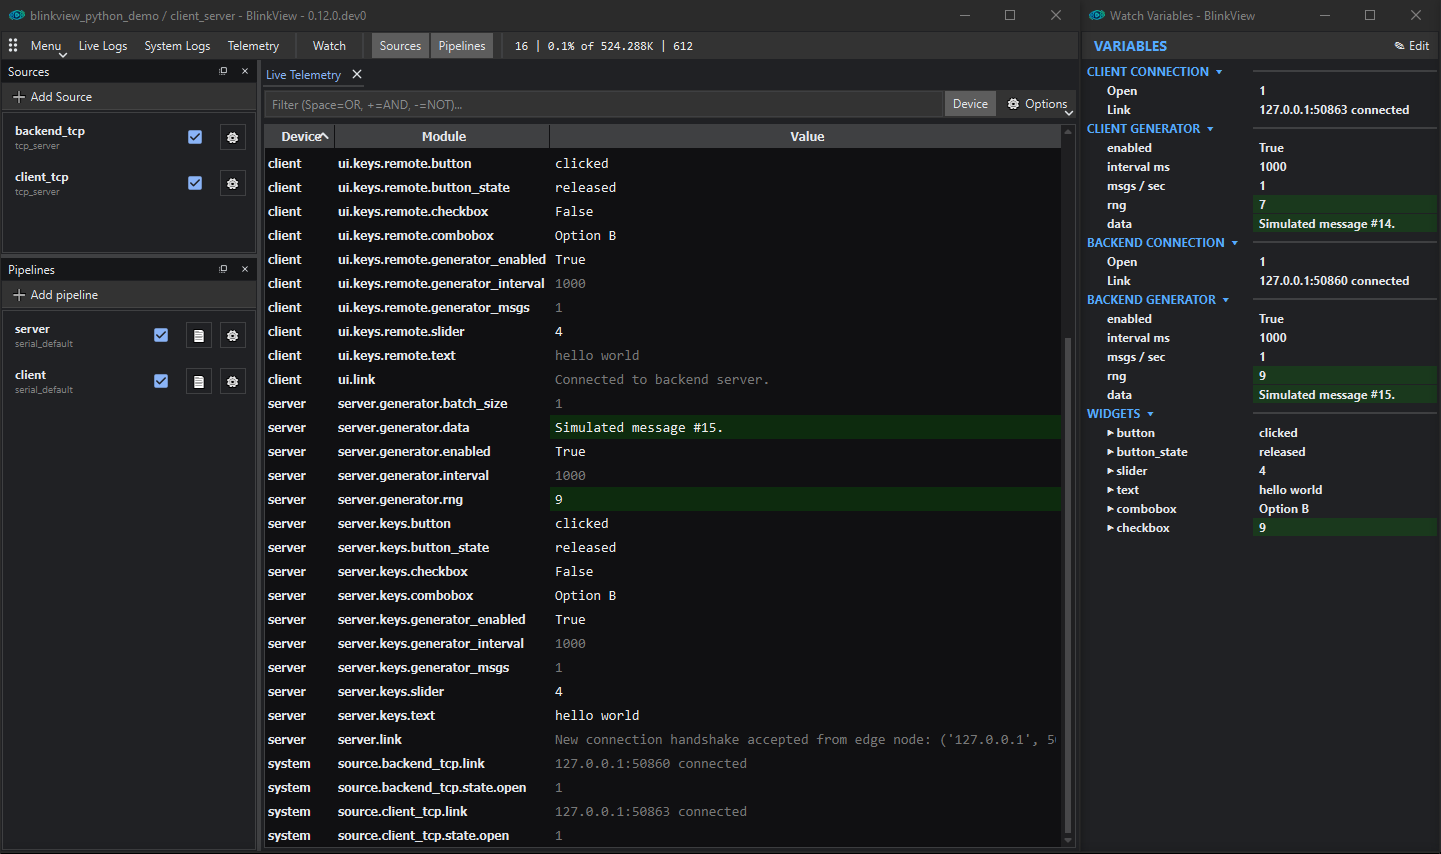Toggle the Pipelines panel button
The width and height of the screenshot is (1441, 854).
click(462, 46)
